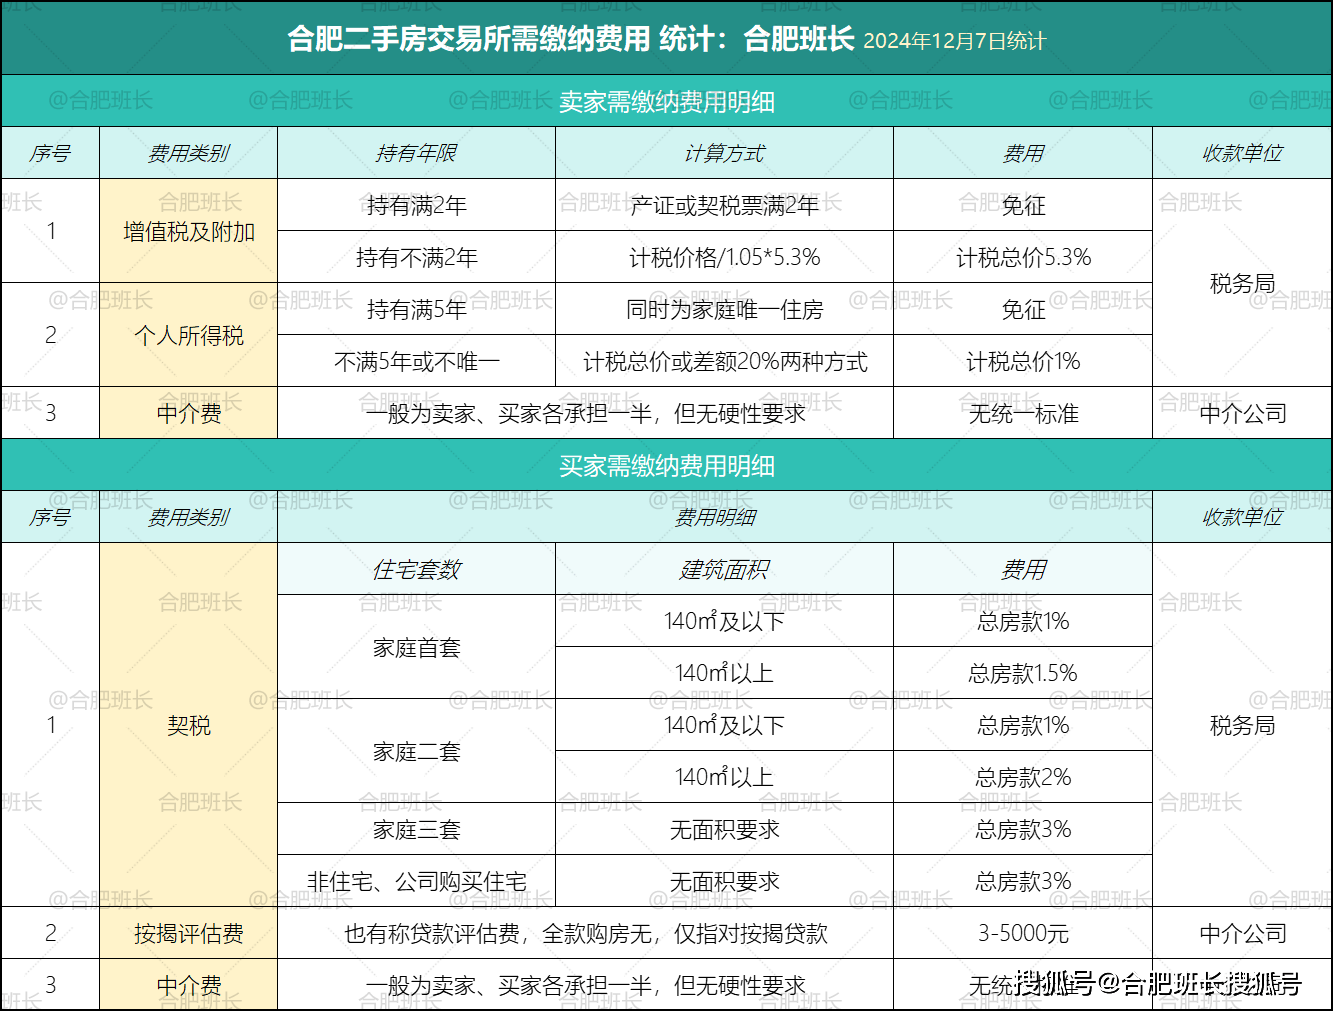The image size is (1333, 1011).
Task: Click the title text 合肥二手房交易所需缴纳费用
Action: point(469,39)
